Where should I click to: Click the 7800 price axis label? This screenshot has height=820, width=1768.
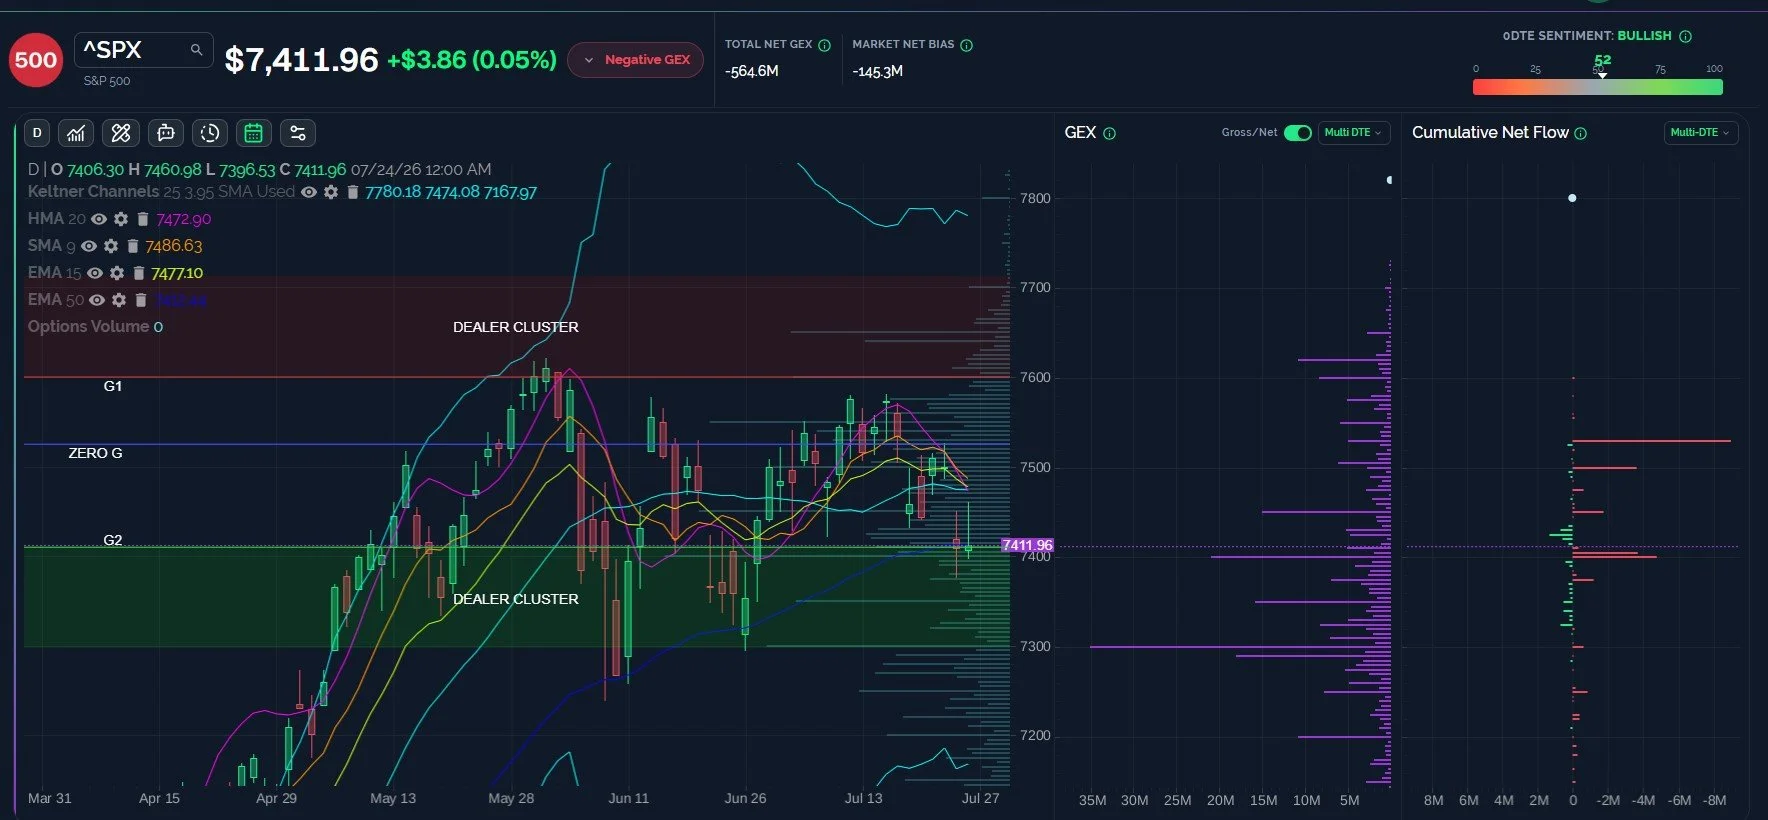coord(1035,198)
